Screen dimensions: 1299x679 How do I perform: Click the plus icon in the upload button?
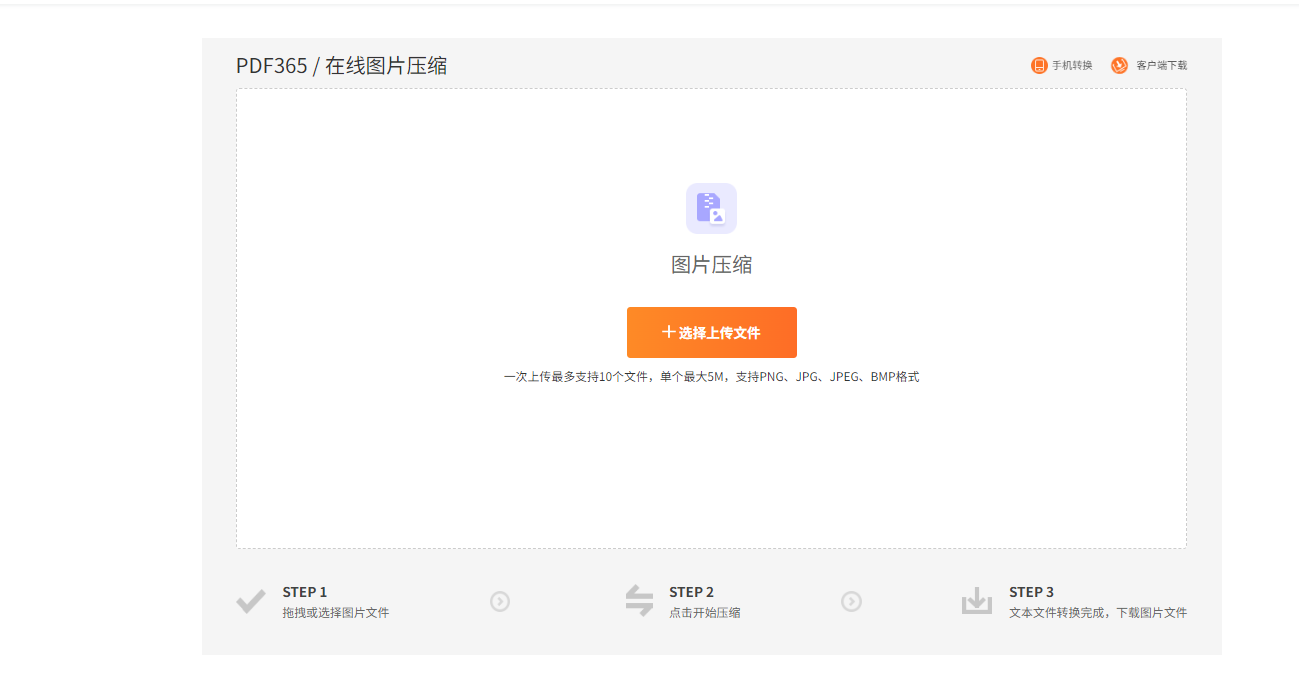(668, 332)
